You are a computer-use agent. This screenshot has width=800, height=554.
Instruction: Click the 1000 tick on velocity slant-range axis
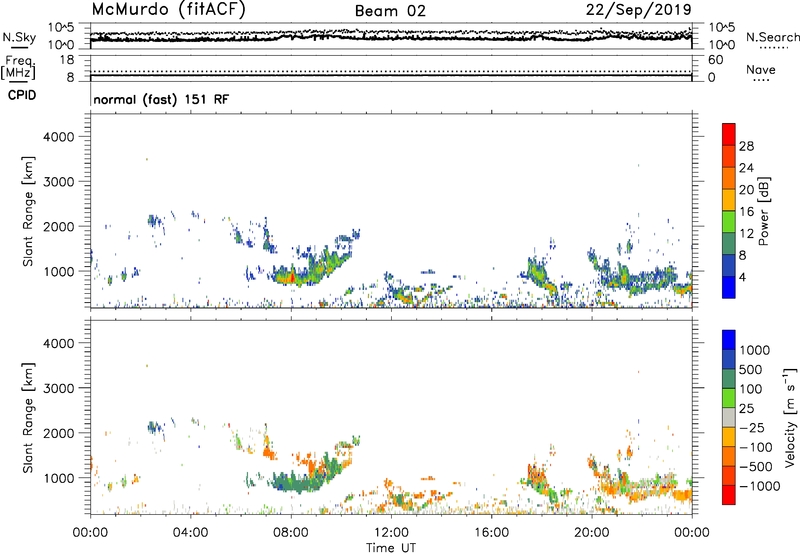click(x=59, y=478)
